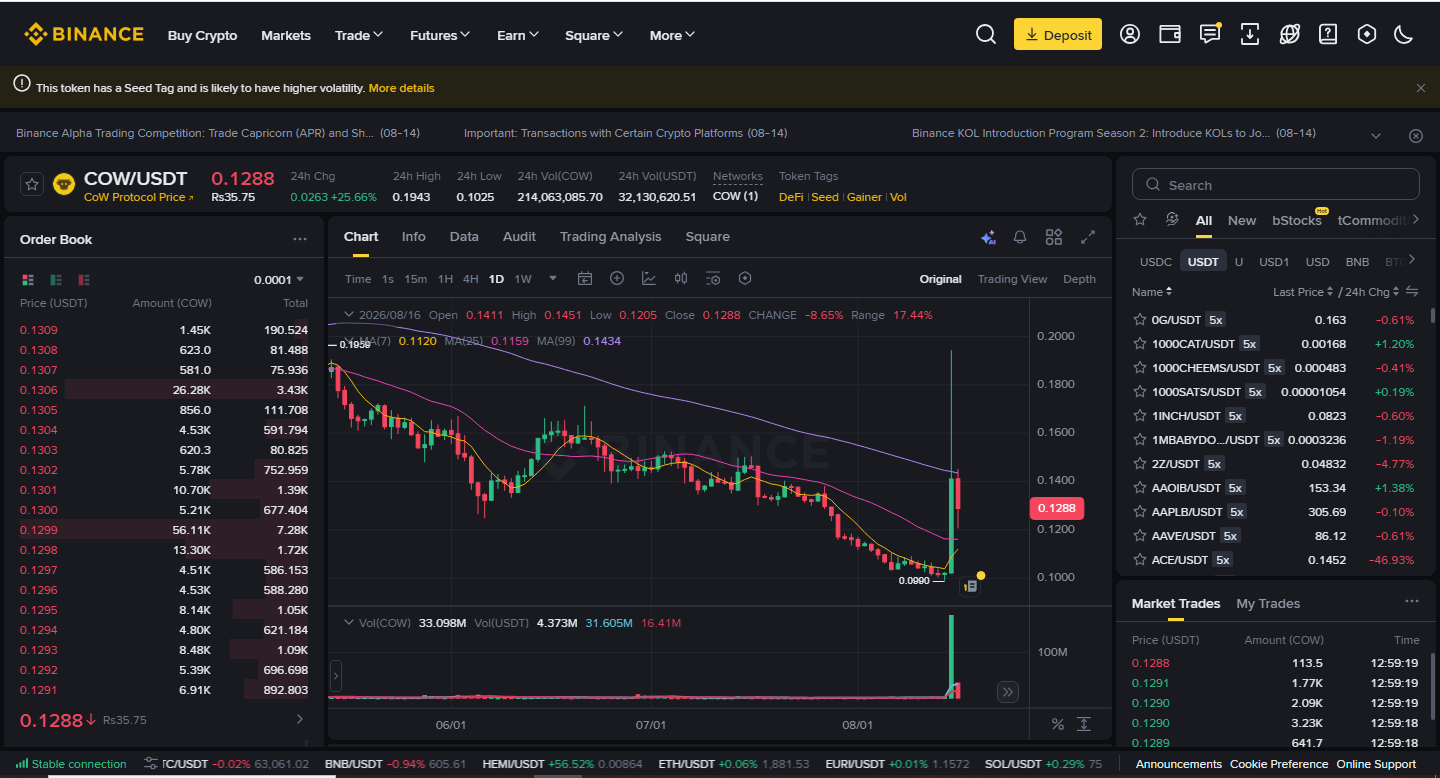Open the technical indicators line-chart icon
Screen dimensions: 1440x778
[x=649, y=279]
